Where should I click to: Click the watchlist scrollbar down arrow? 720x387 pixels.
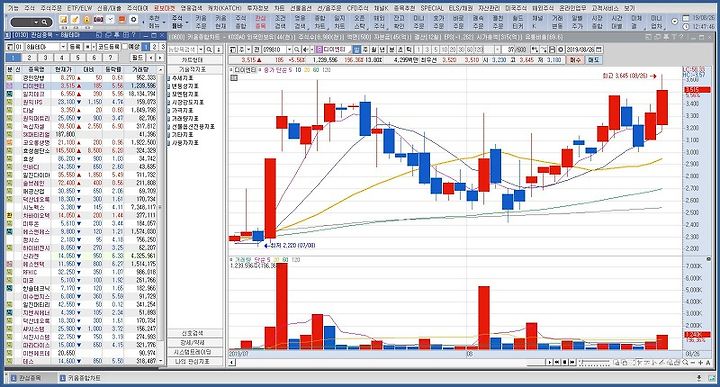160,361
